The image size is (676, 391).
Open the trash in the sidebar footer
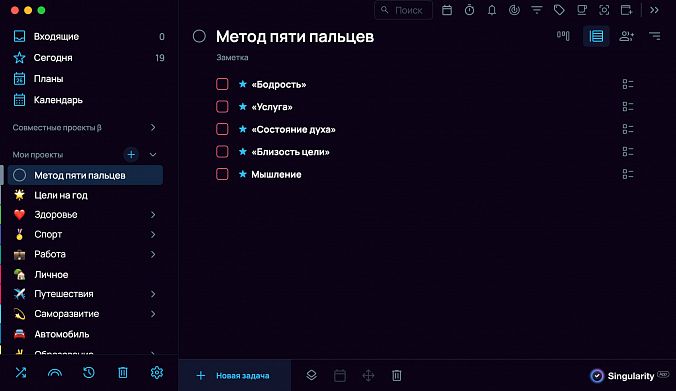click(123, 372)
